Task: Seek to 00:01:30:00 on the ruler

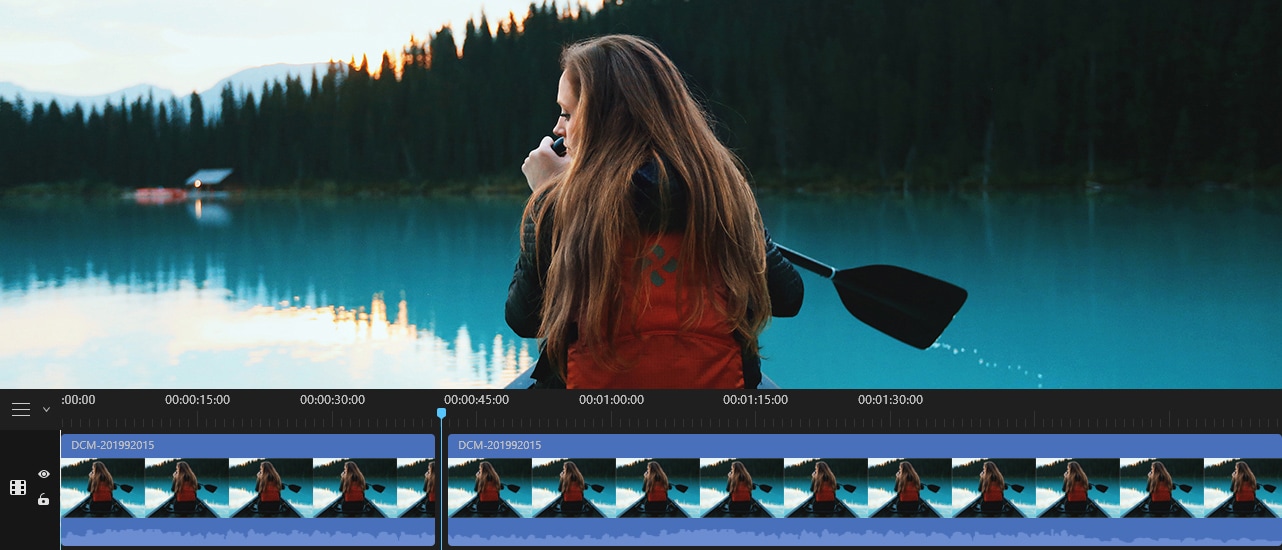Action: click(890, 400)
